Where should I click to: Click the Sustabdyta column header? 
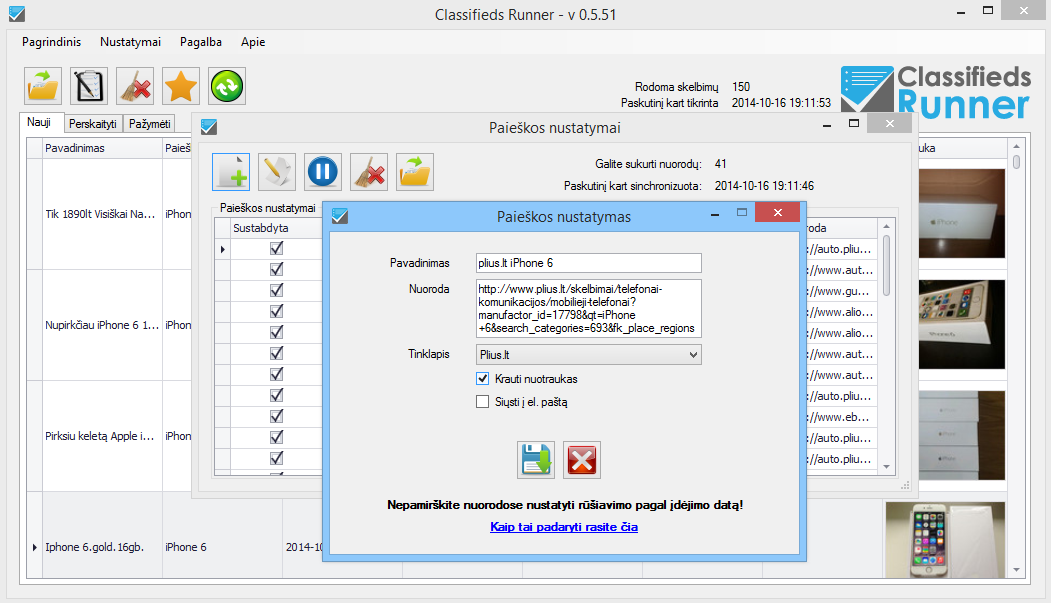276,228
